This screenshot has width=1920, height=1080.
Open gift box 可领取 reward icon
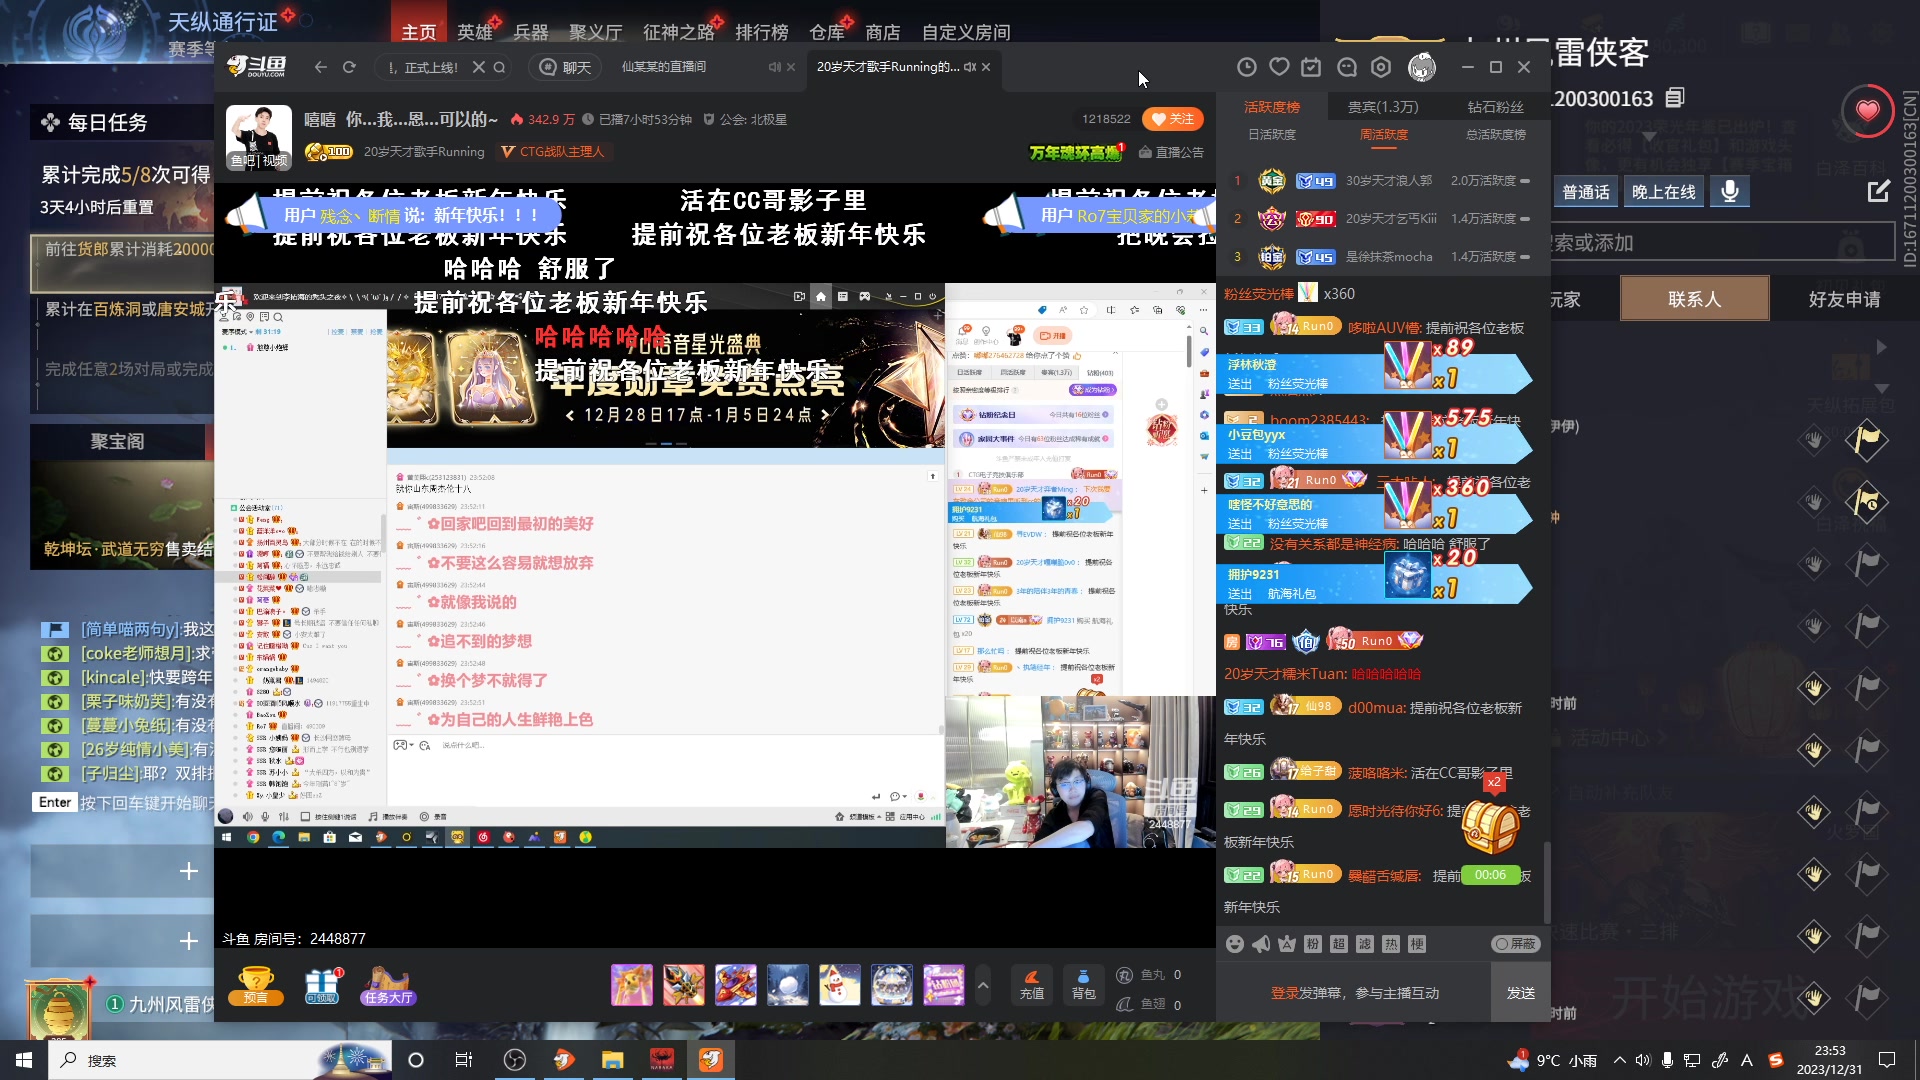coord(323,985)
